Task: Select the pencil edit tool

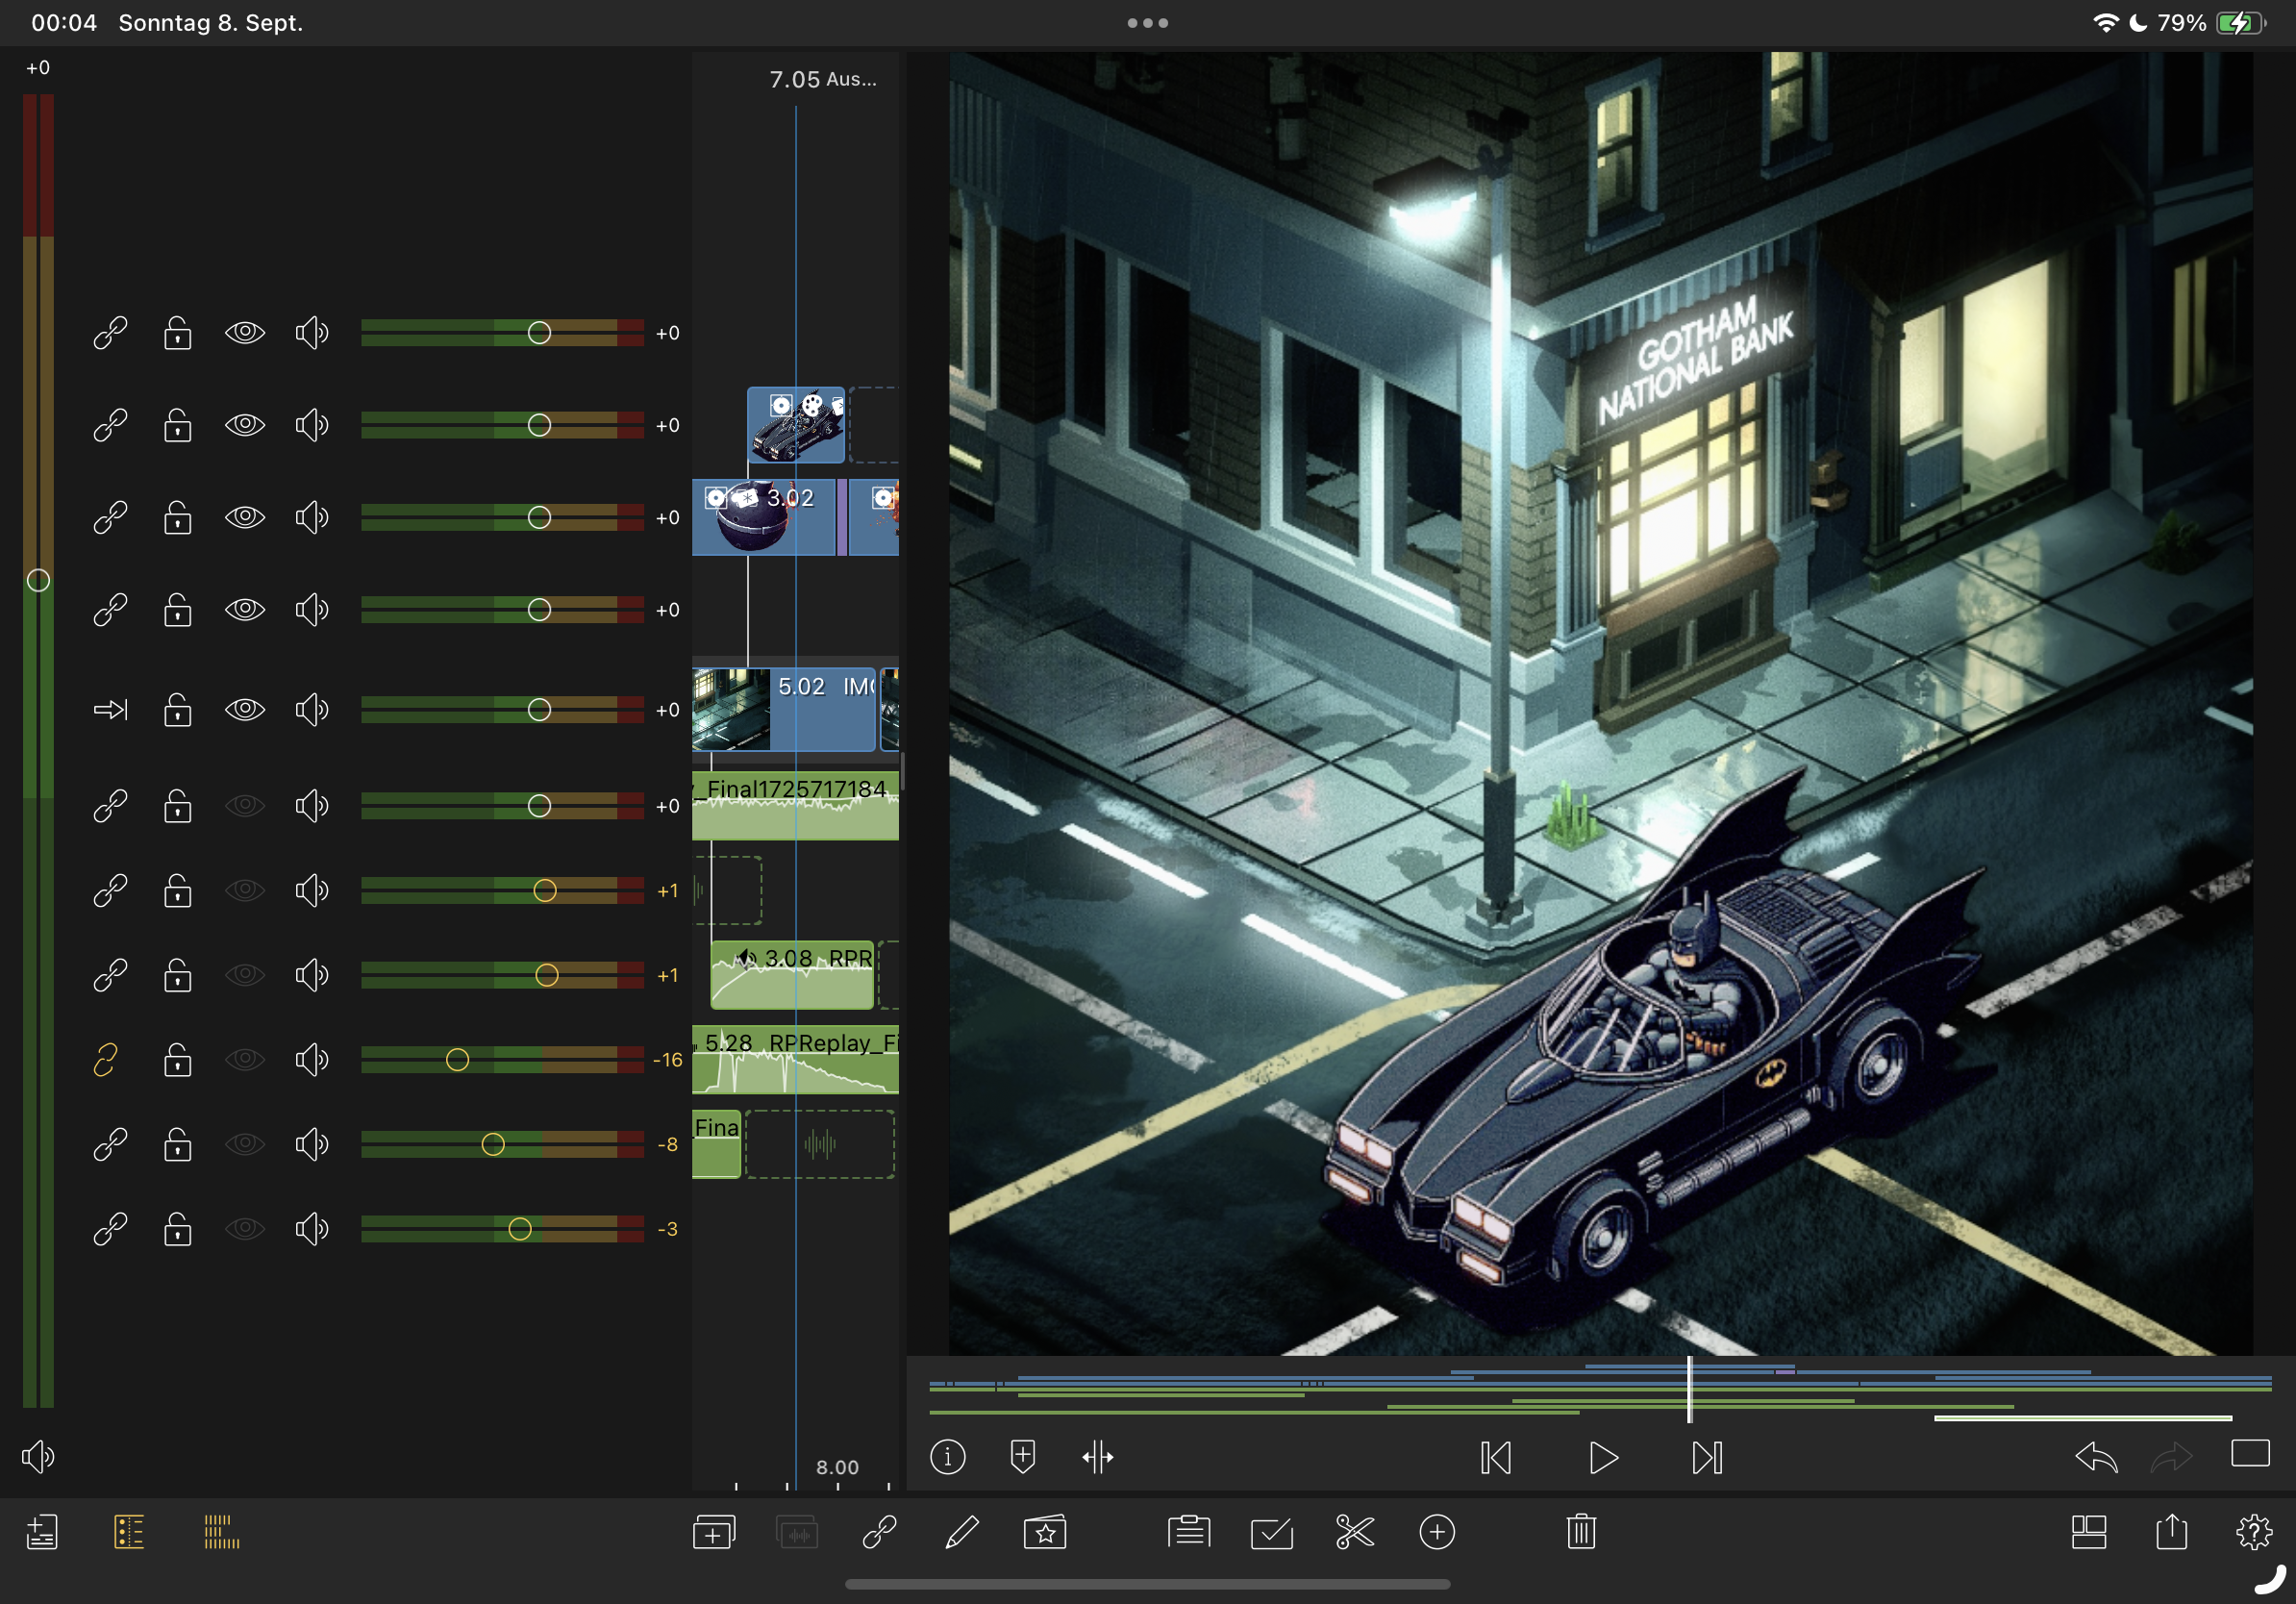Action: point(962,1532)
